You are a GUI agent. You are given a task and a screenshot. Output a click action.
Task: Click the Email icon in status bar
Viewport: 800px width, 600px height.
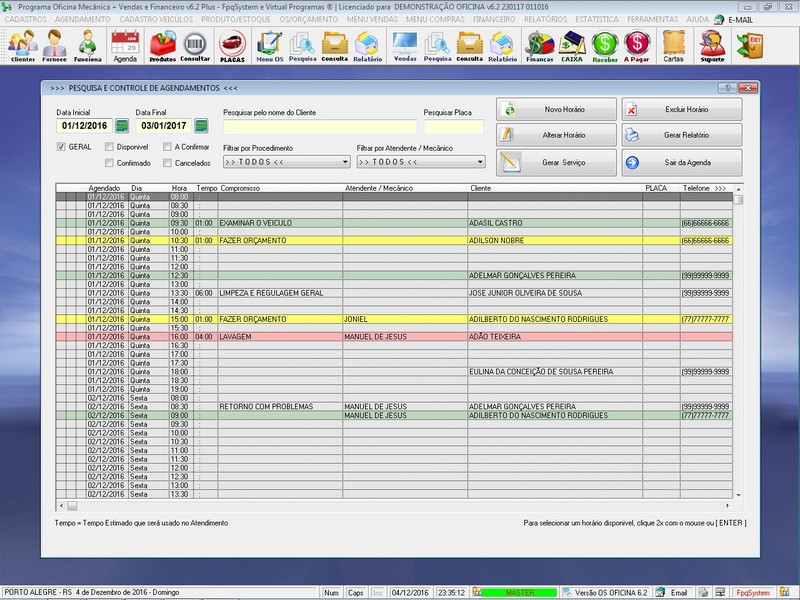click(660, 592)
